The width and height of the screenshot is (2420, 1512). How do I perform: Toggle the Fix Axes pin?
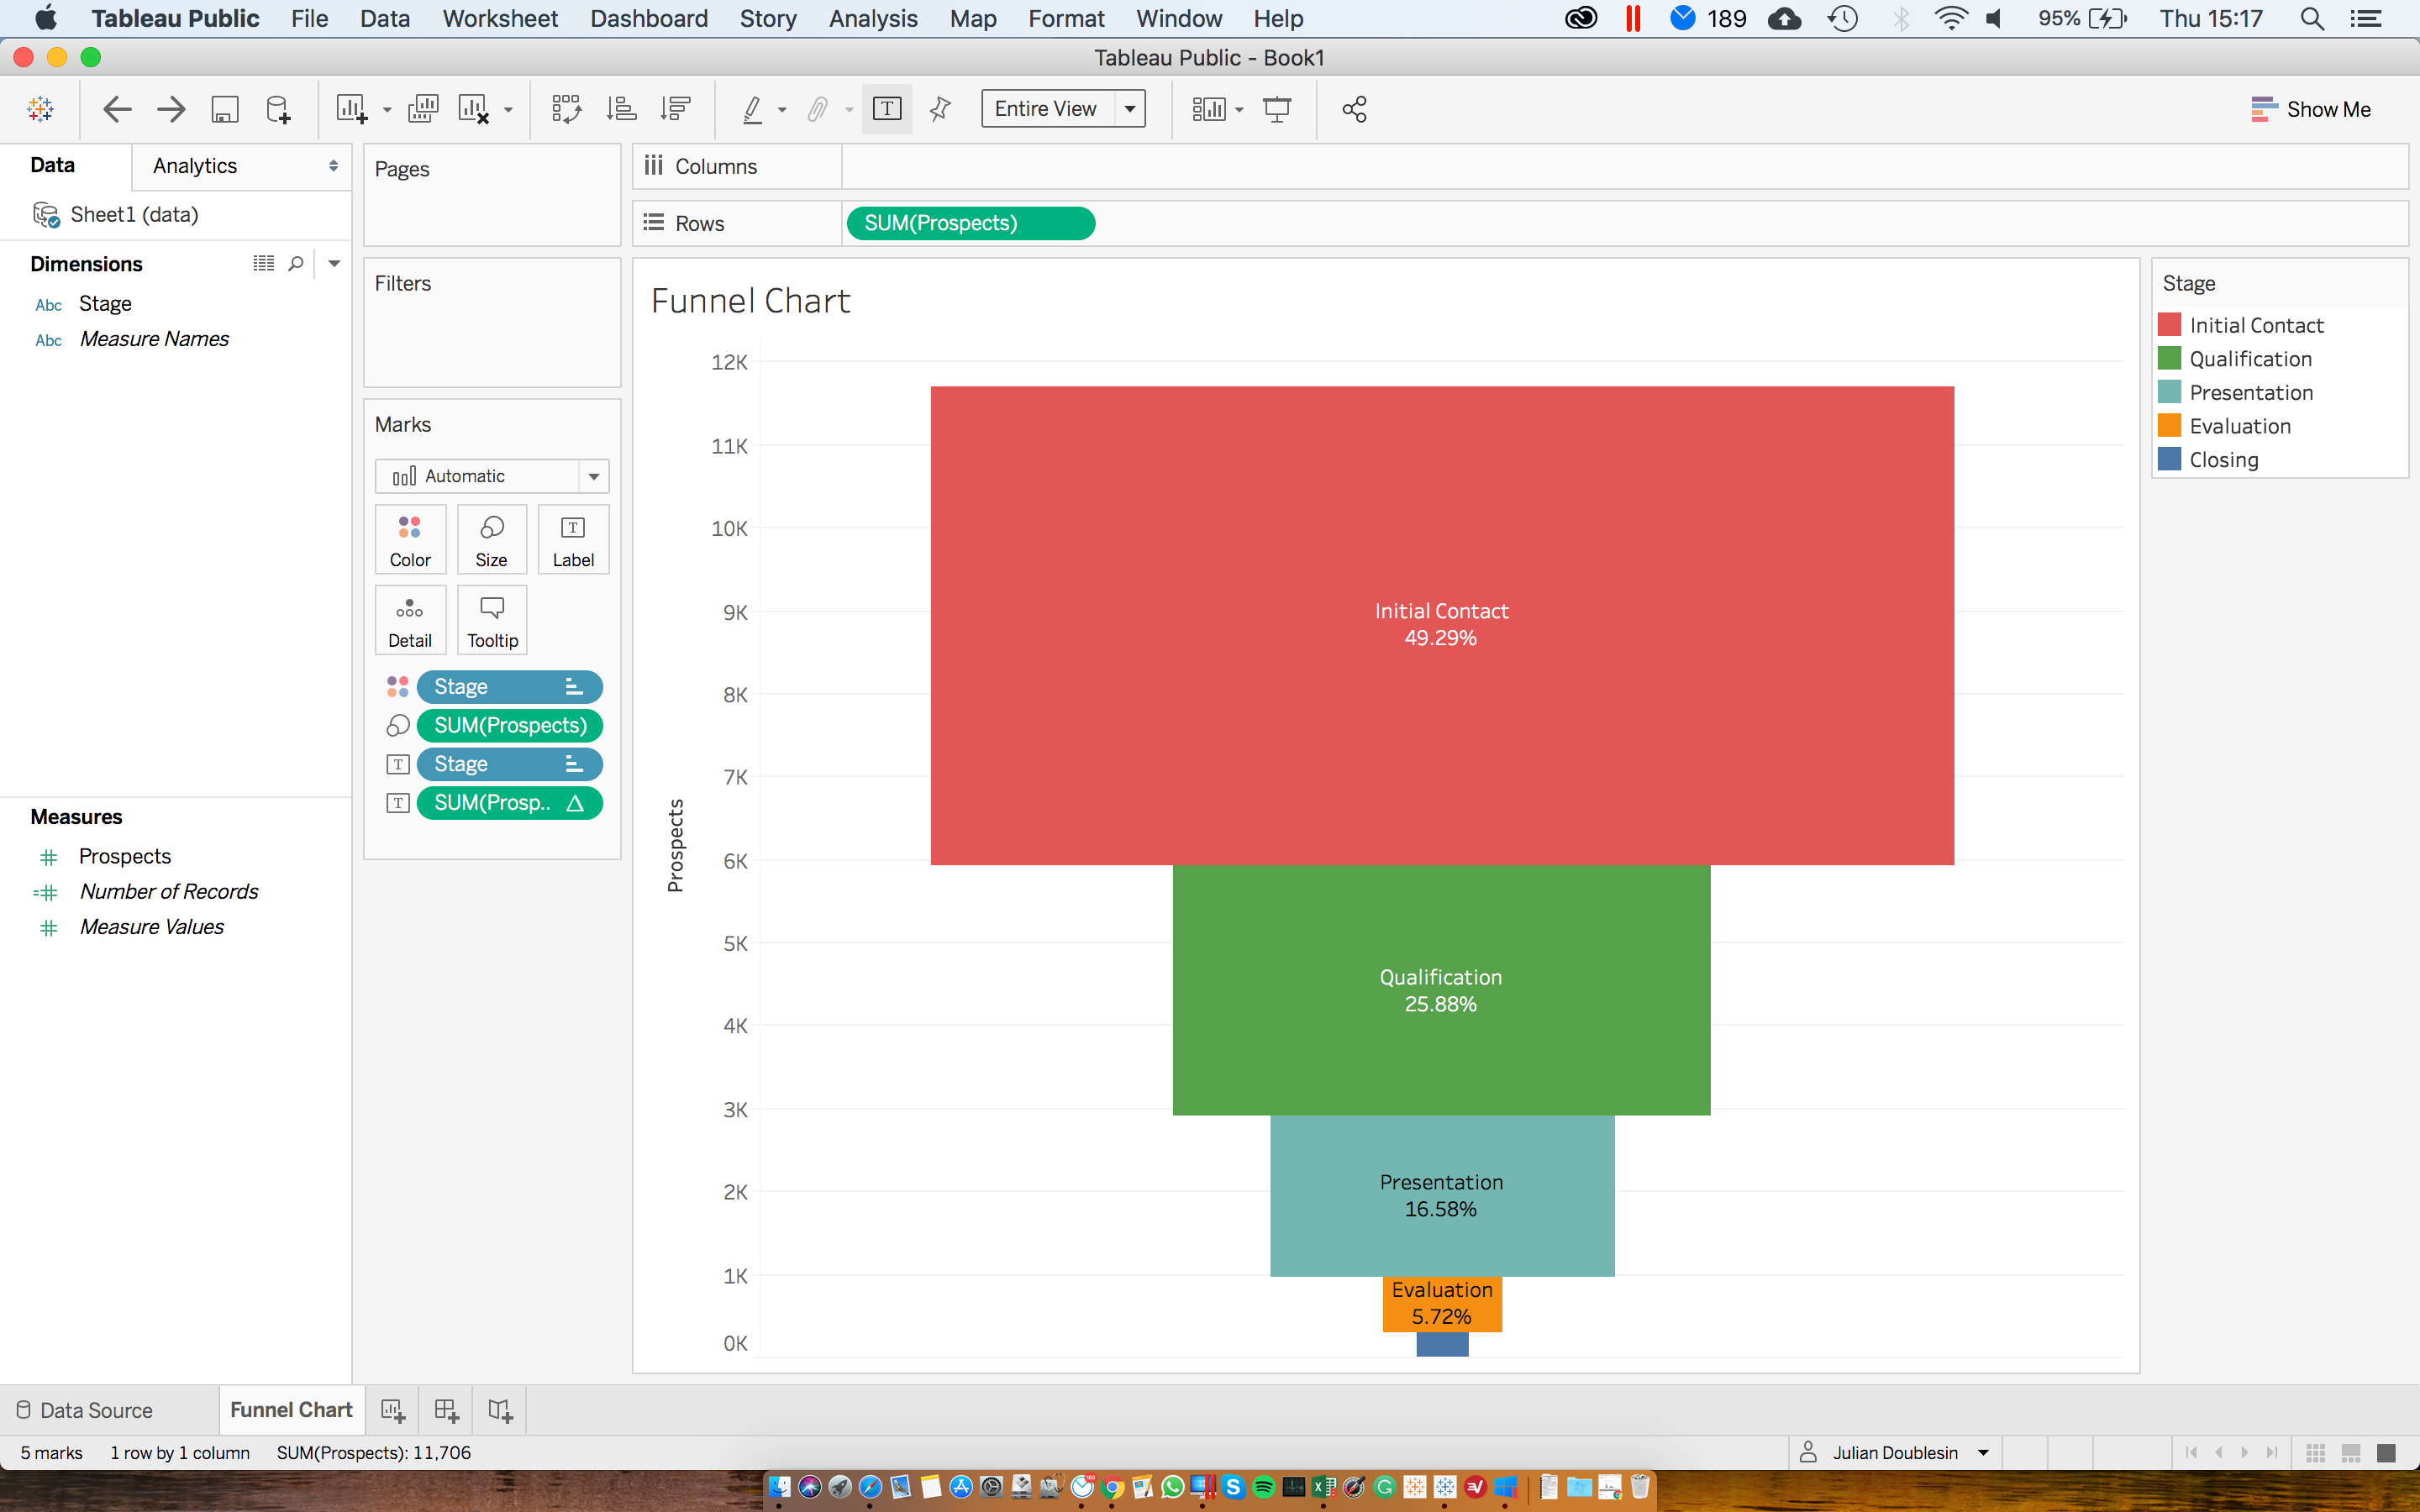(938, 109)
